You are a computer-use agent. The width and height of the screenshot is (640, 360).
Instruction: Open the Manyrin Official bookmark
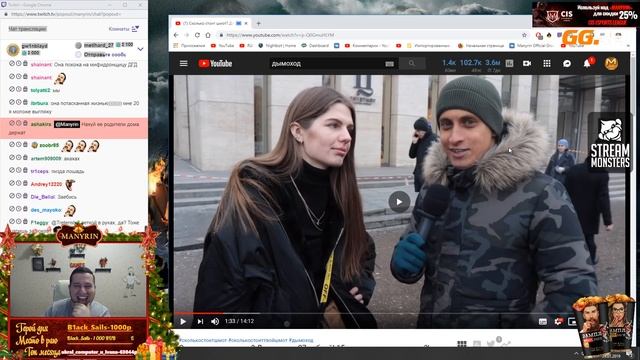click(x=531, y=46)
